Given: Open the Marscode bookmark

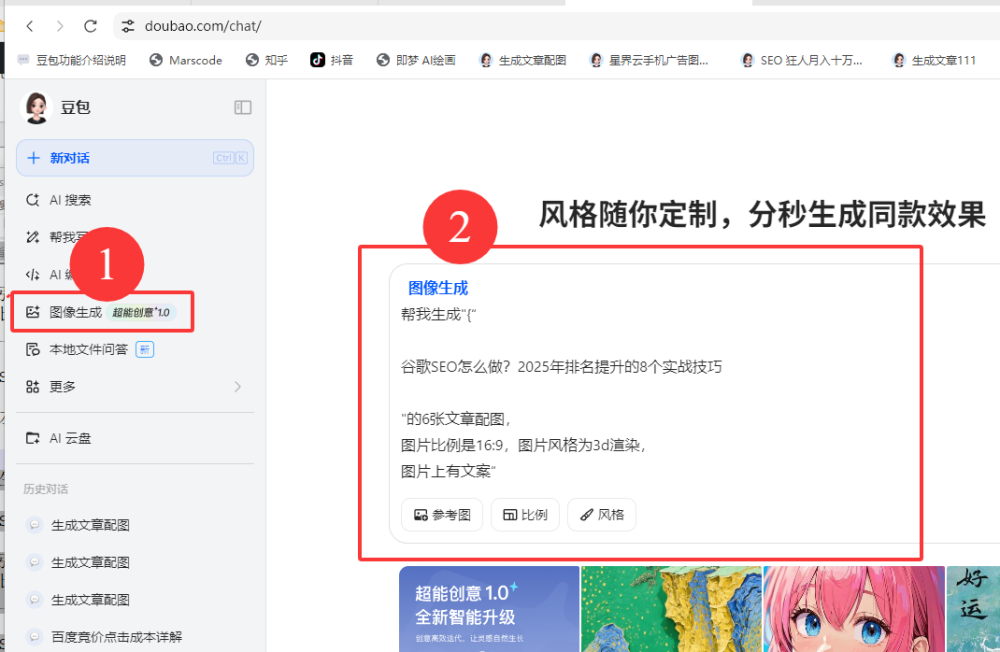Looking at the screenshot, I should pos(186,60).
